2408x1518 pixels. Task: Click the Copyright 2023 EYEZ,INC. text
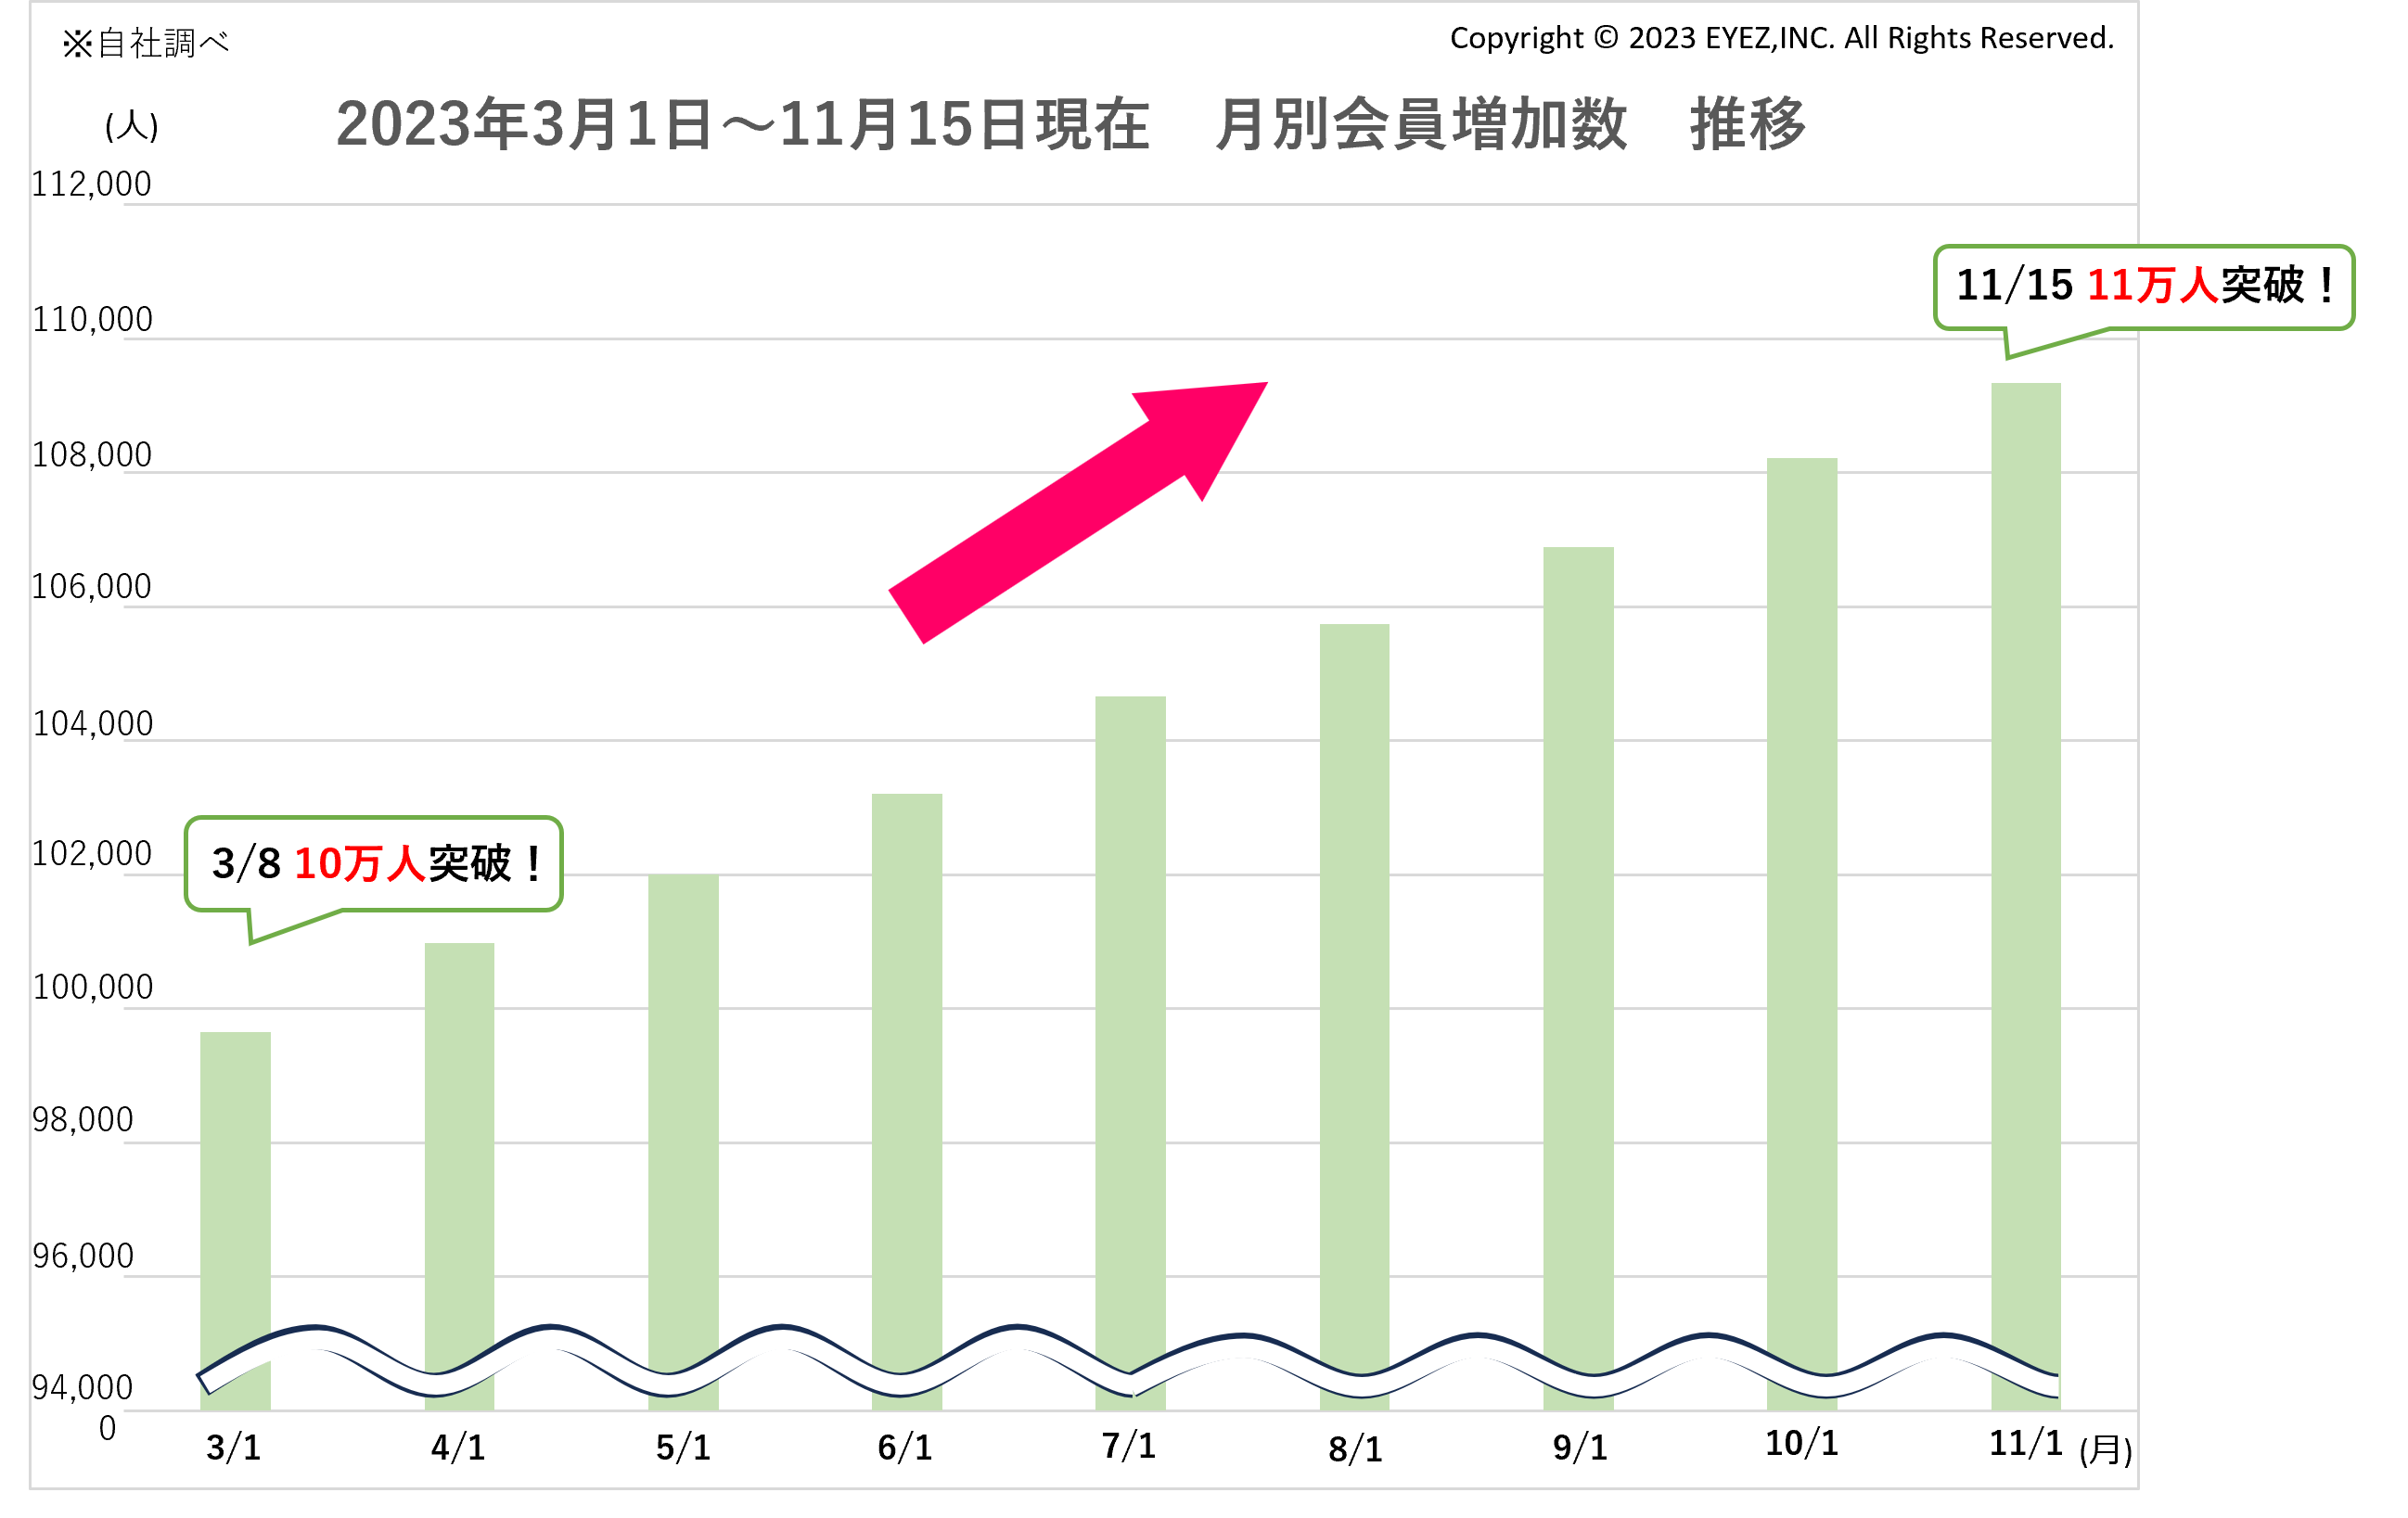(1781, 38)
